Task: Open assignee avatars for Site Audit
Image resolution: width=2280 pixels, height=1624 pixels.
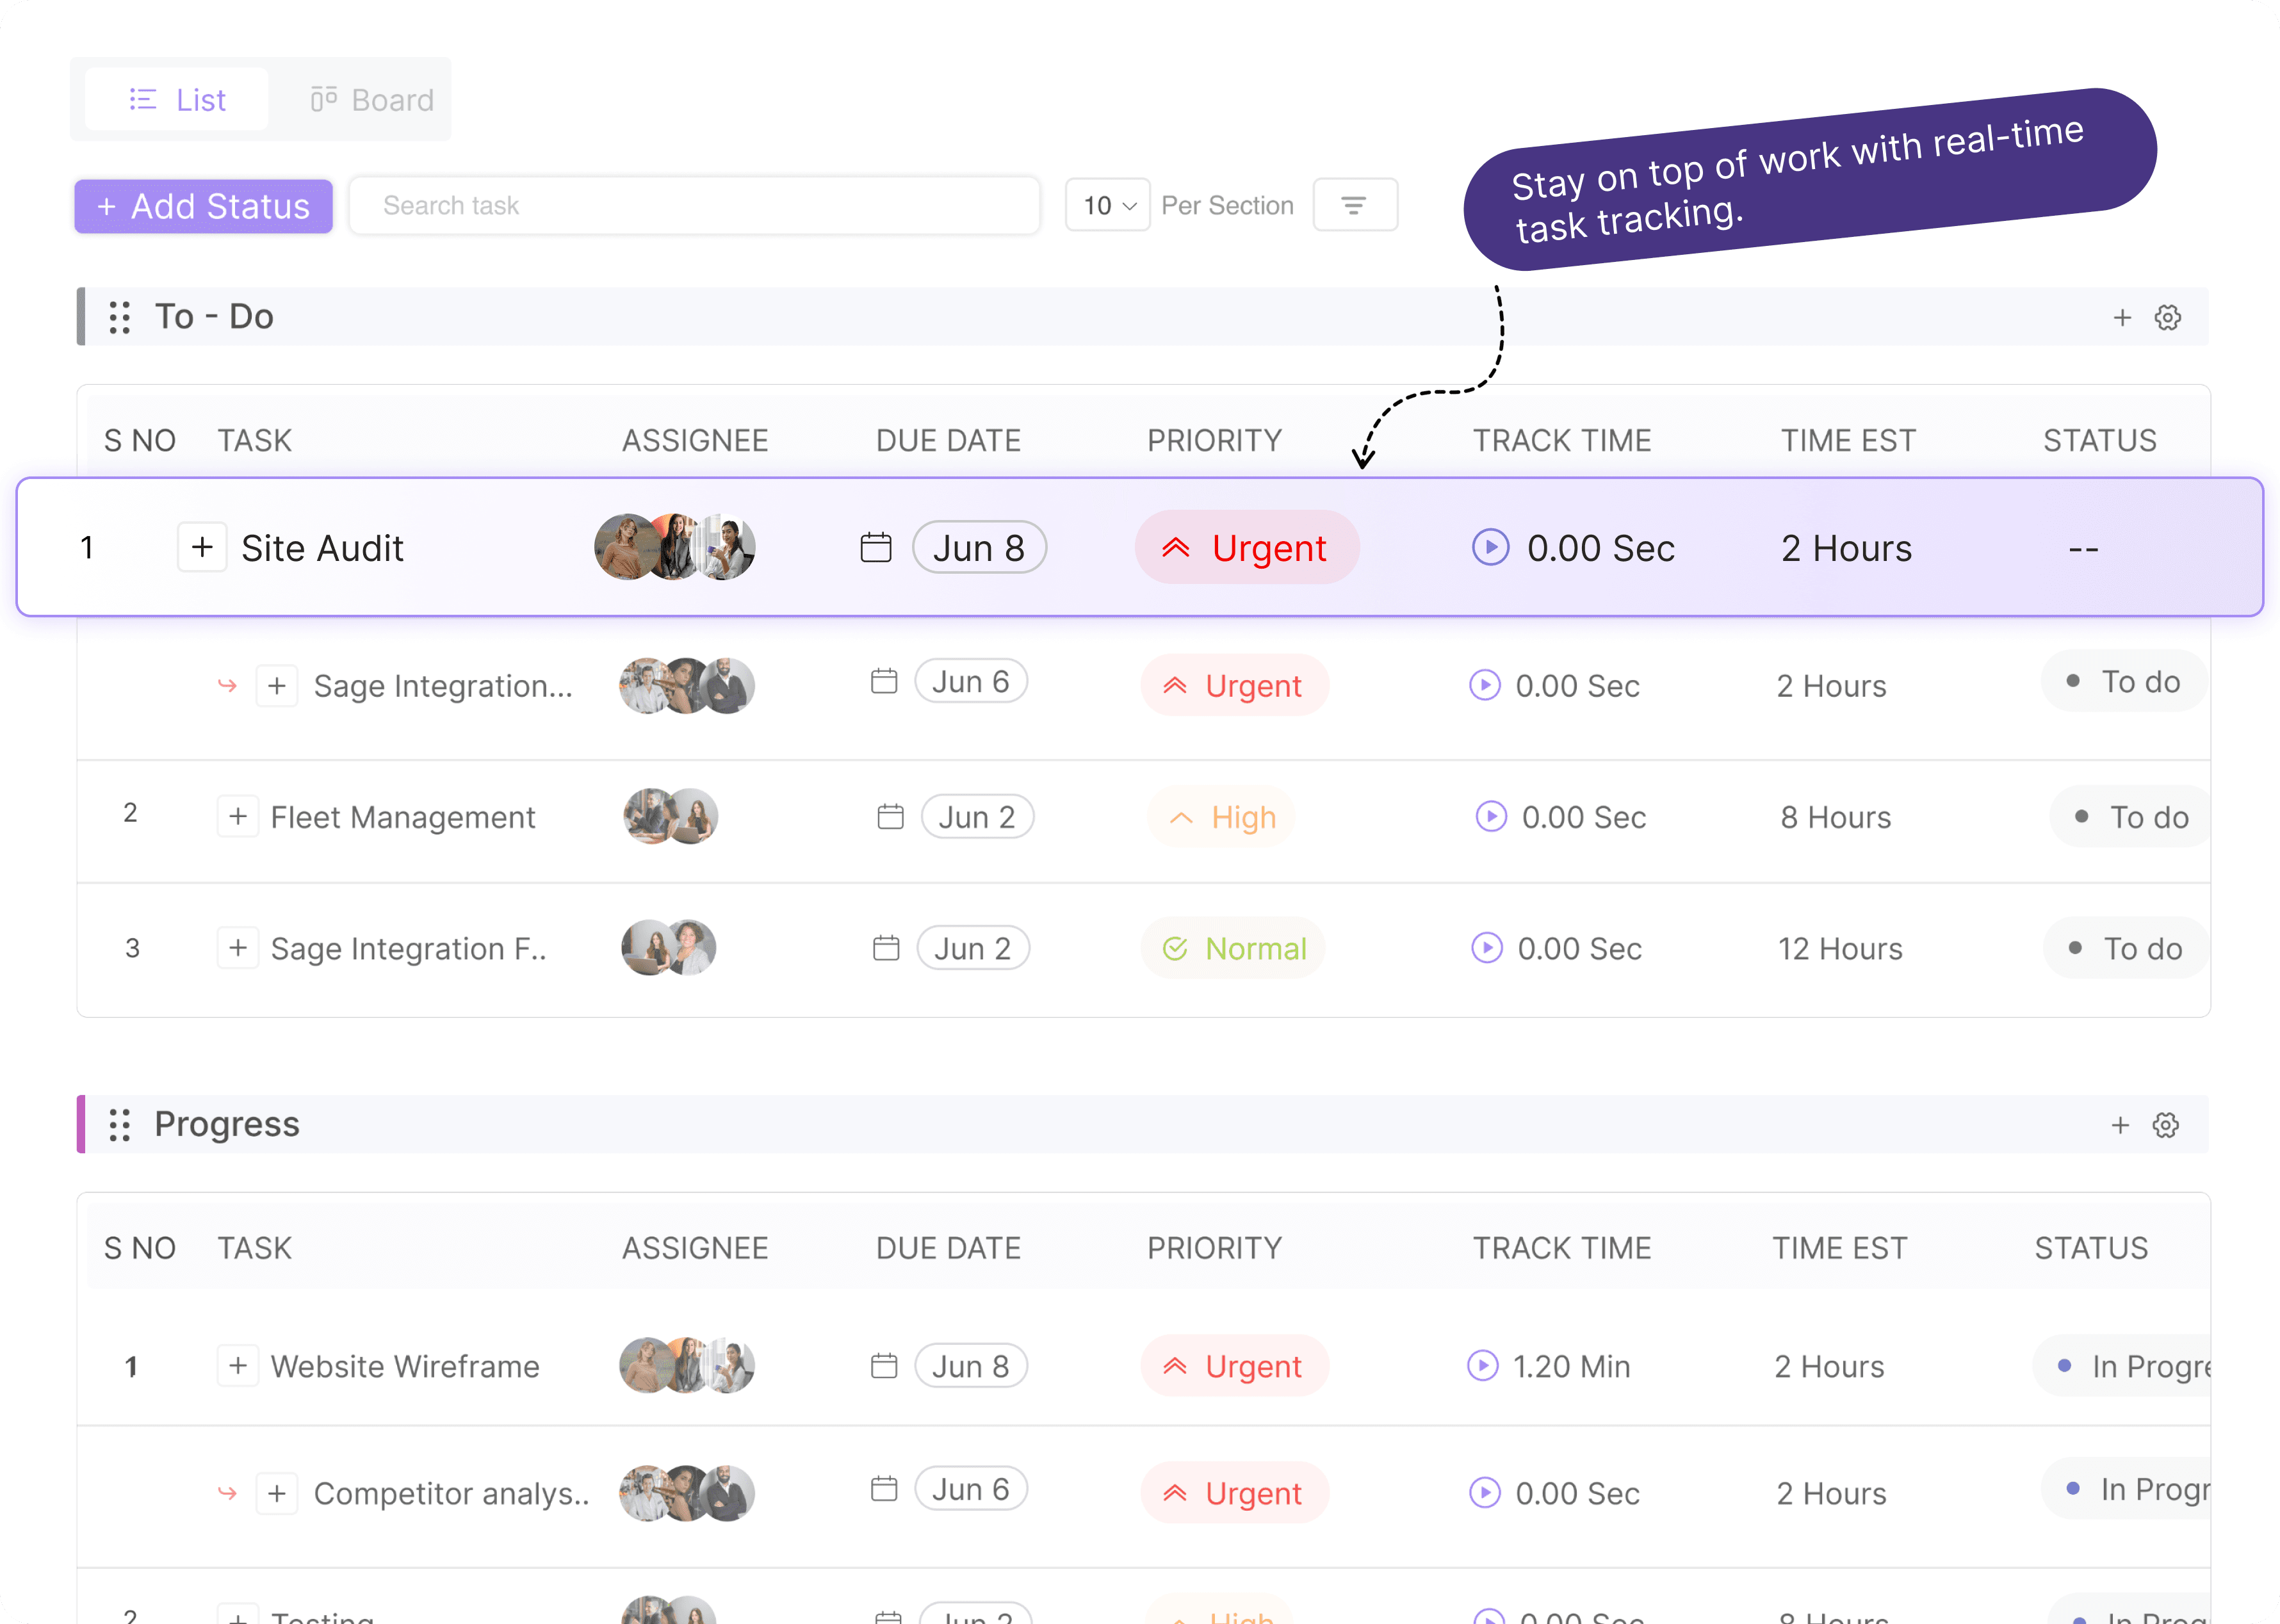Action: 675,547
